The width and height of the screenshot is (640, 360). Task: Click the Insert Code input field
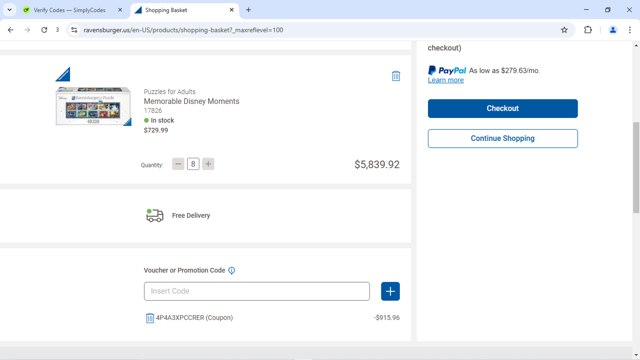257,291
